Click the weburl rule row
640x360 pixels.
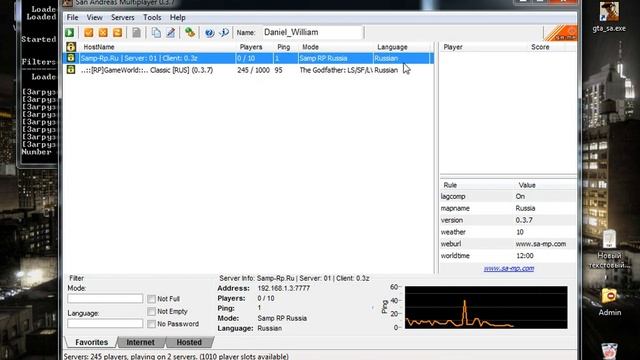(508, 244)
